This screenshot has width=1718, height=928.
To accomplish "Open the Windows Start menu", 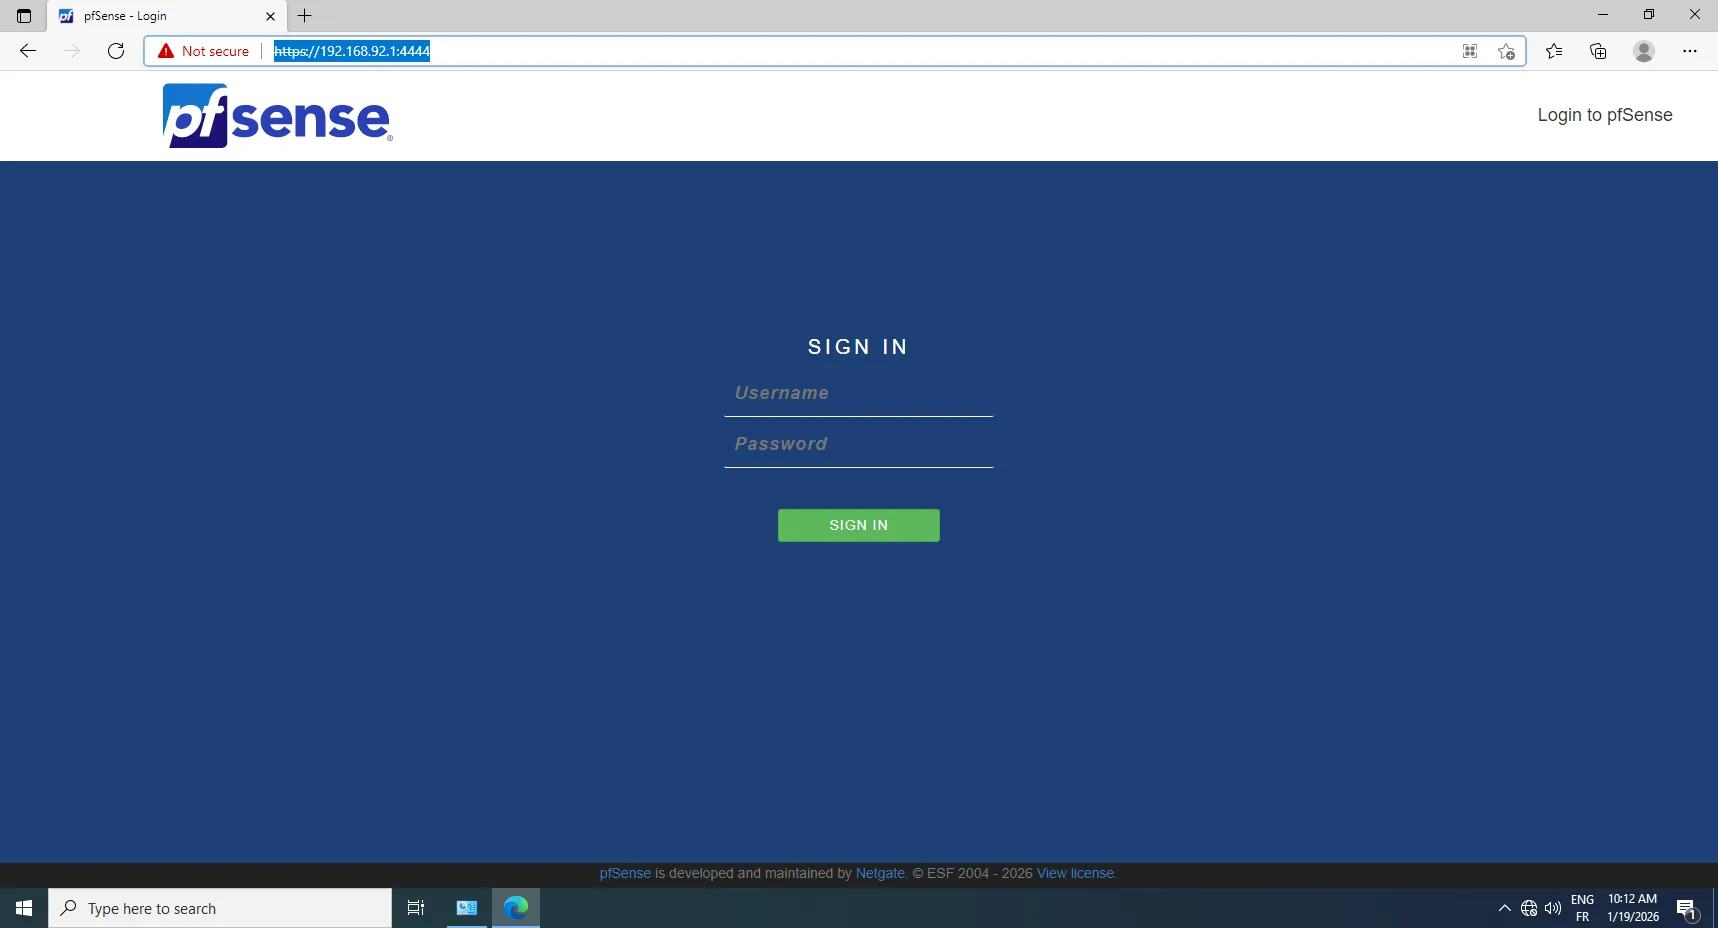I will pyautogui.click(x=24, y=908).
